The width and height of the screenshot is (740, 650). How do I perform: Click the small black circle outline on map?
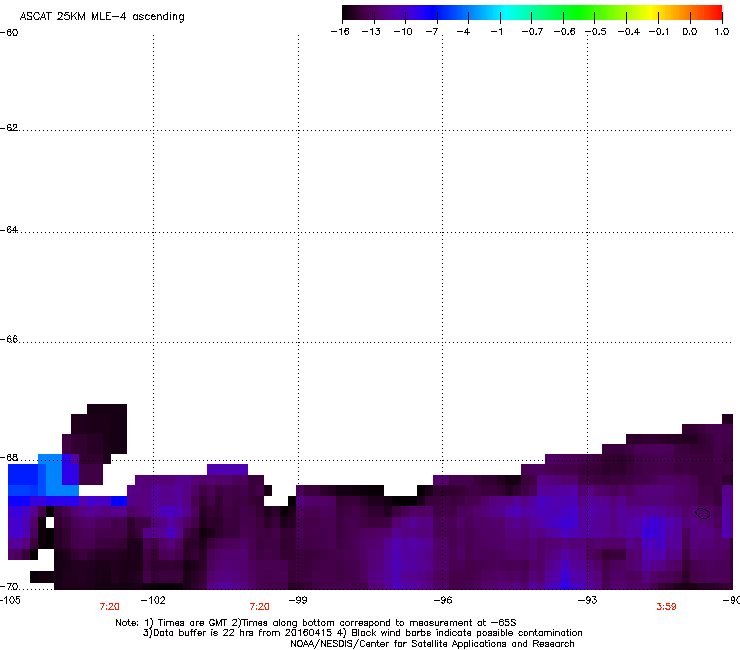(x=703, y=513)
